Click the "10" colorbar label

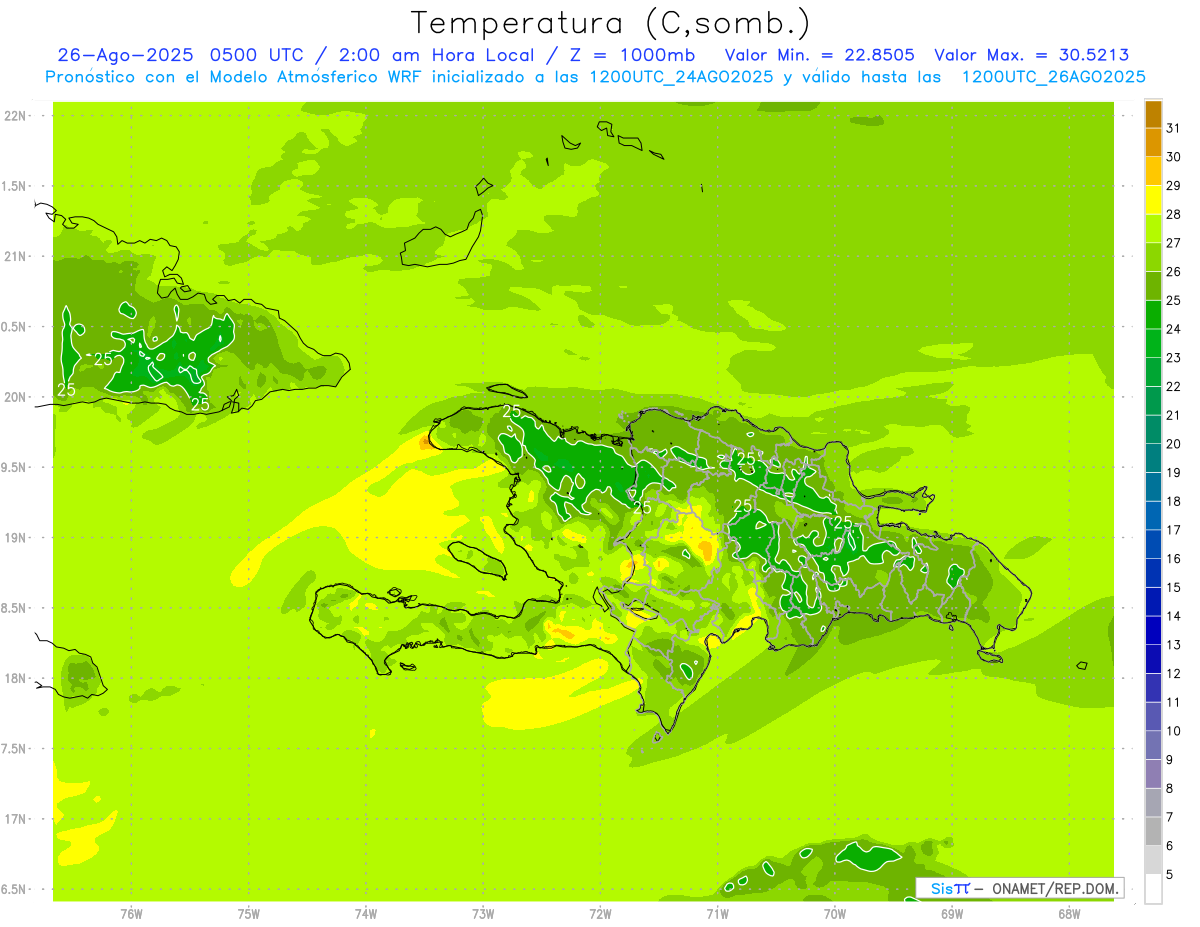pyautogui.click(x=1174, y=731)
